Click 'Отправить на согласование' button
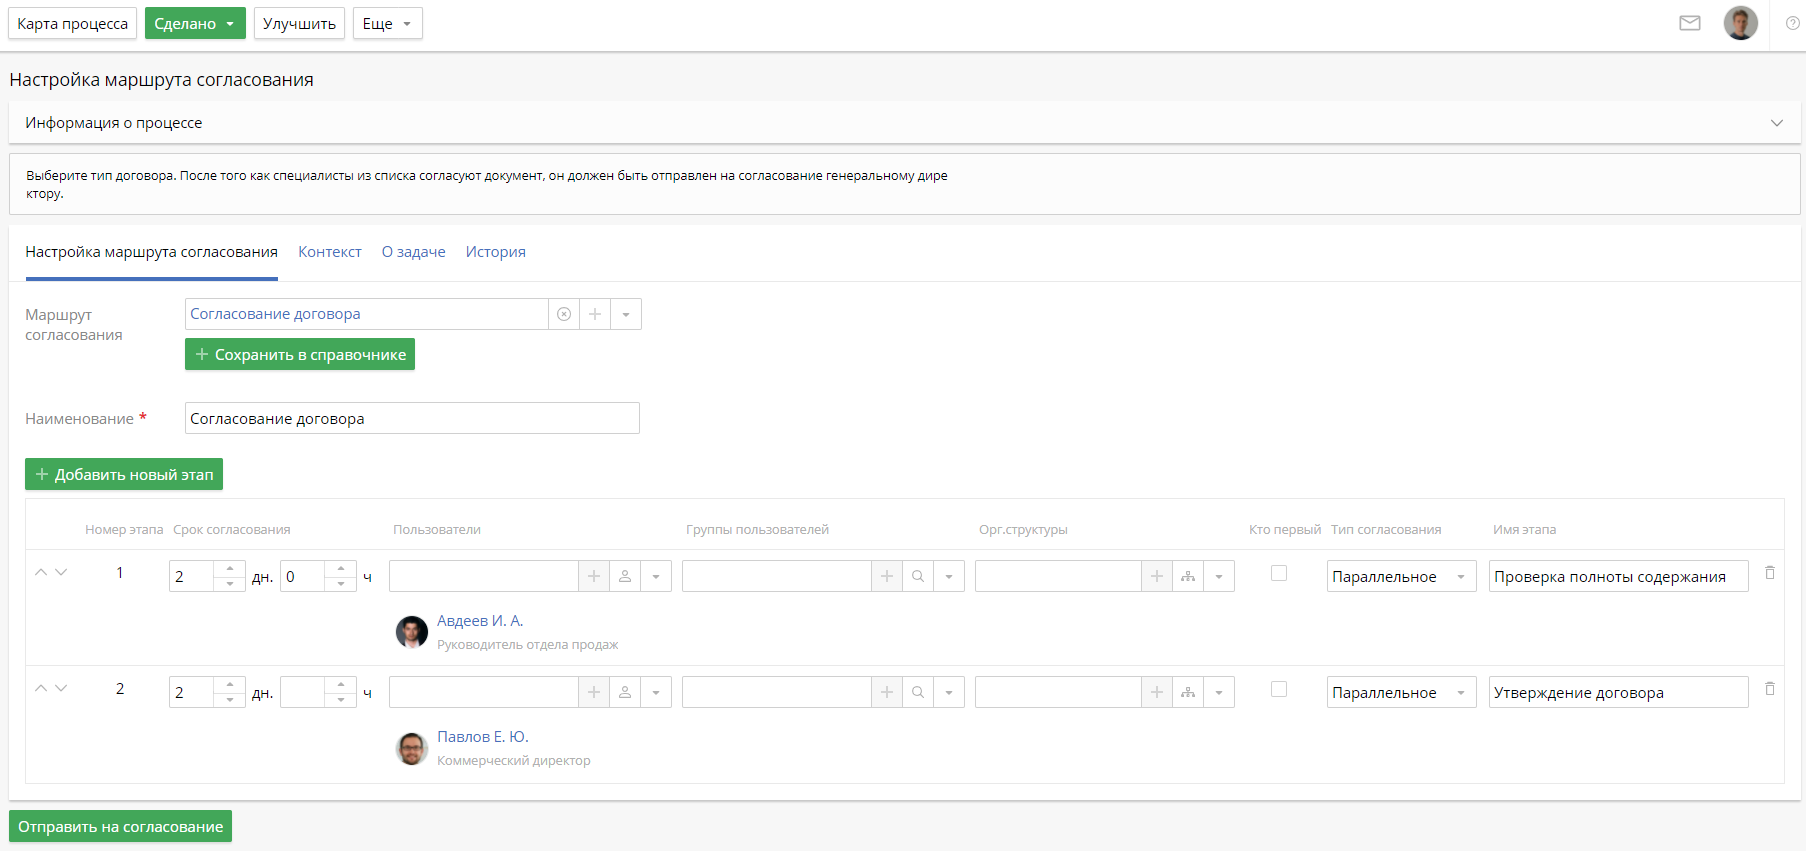This screenshot has height=851, width=1806. [x=120, y=826]
